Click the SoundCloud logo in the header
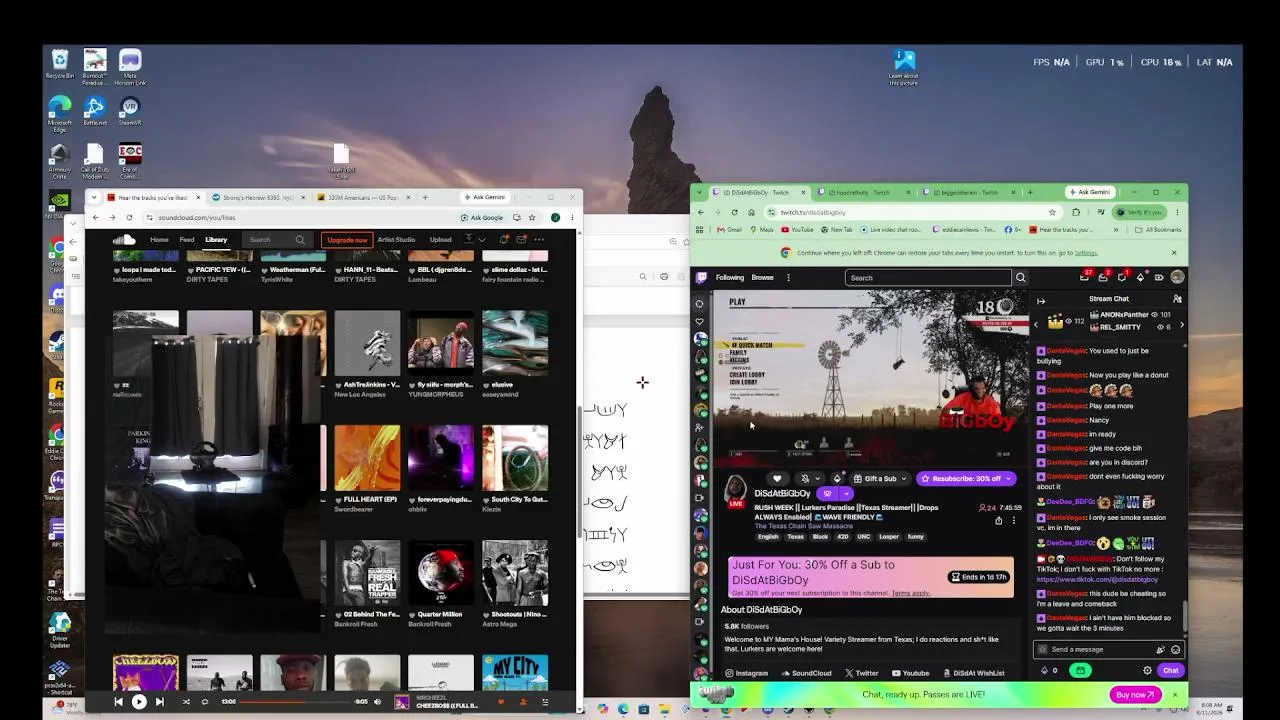The image size is (1280, 720). [124, 240]
